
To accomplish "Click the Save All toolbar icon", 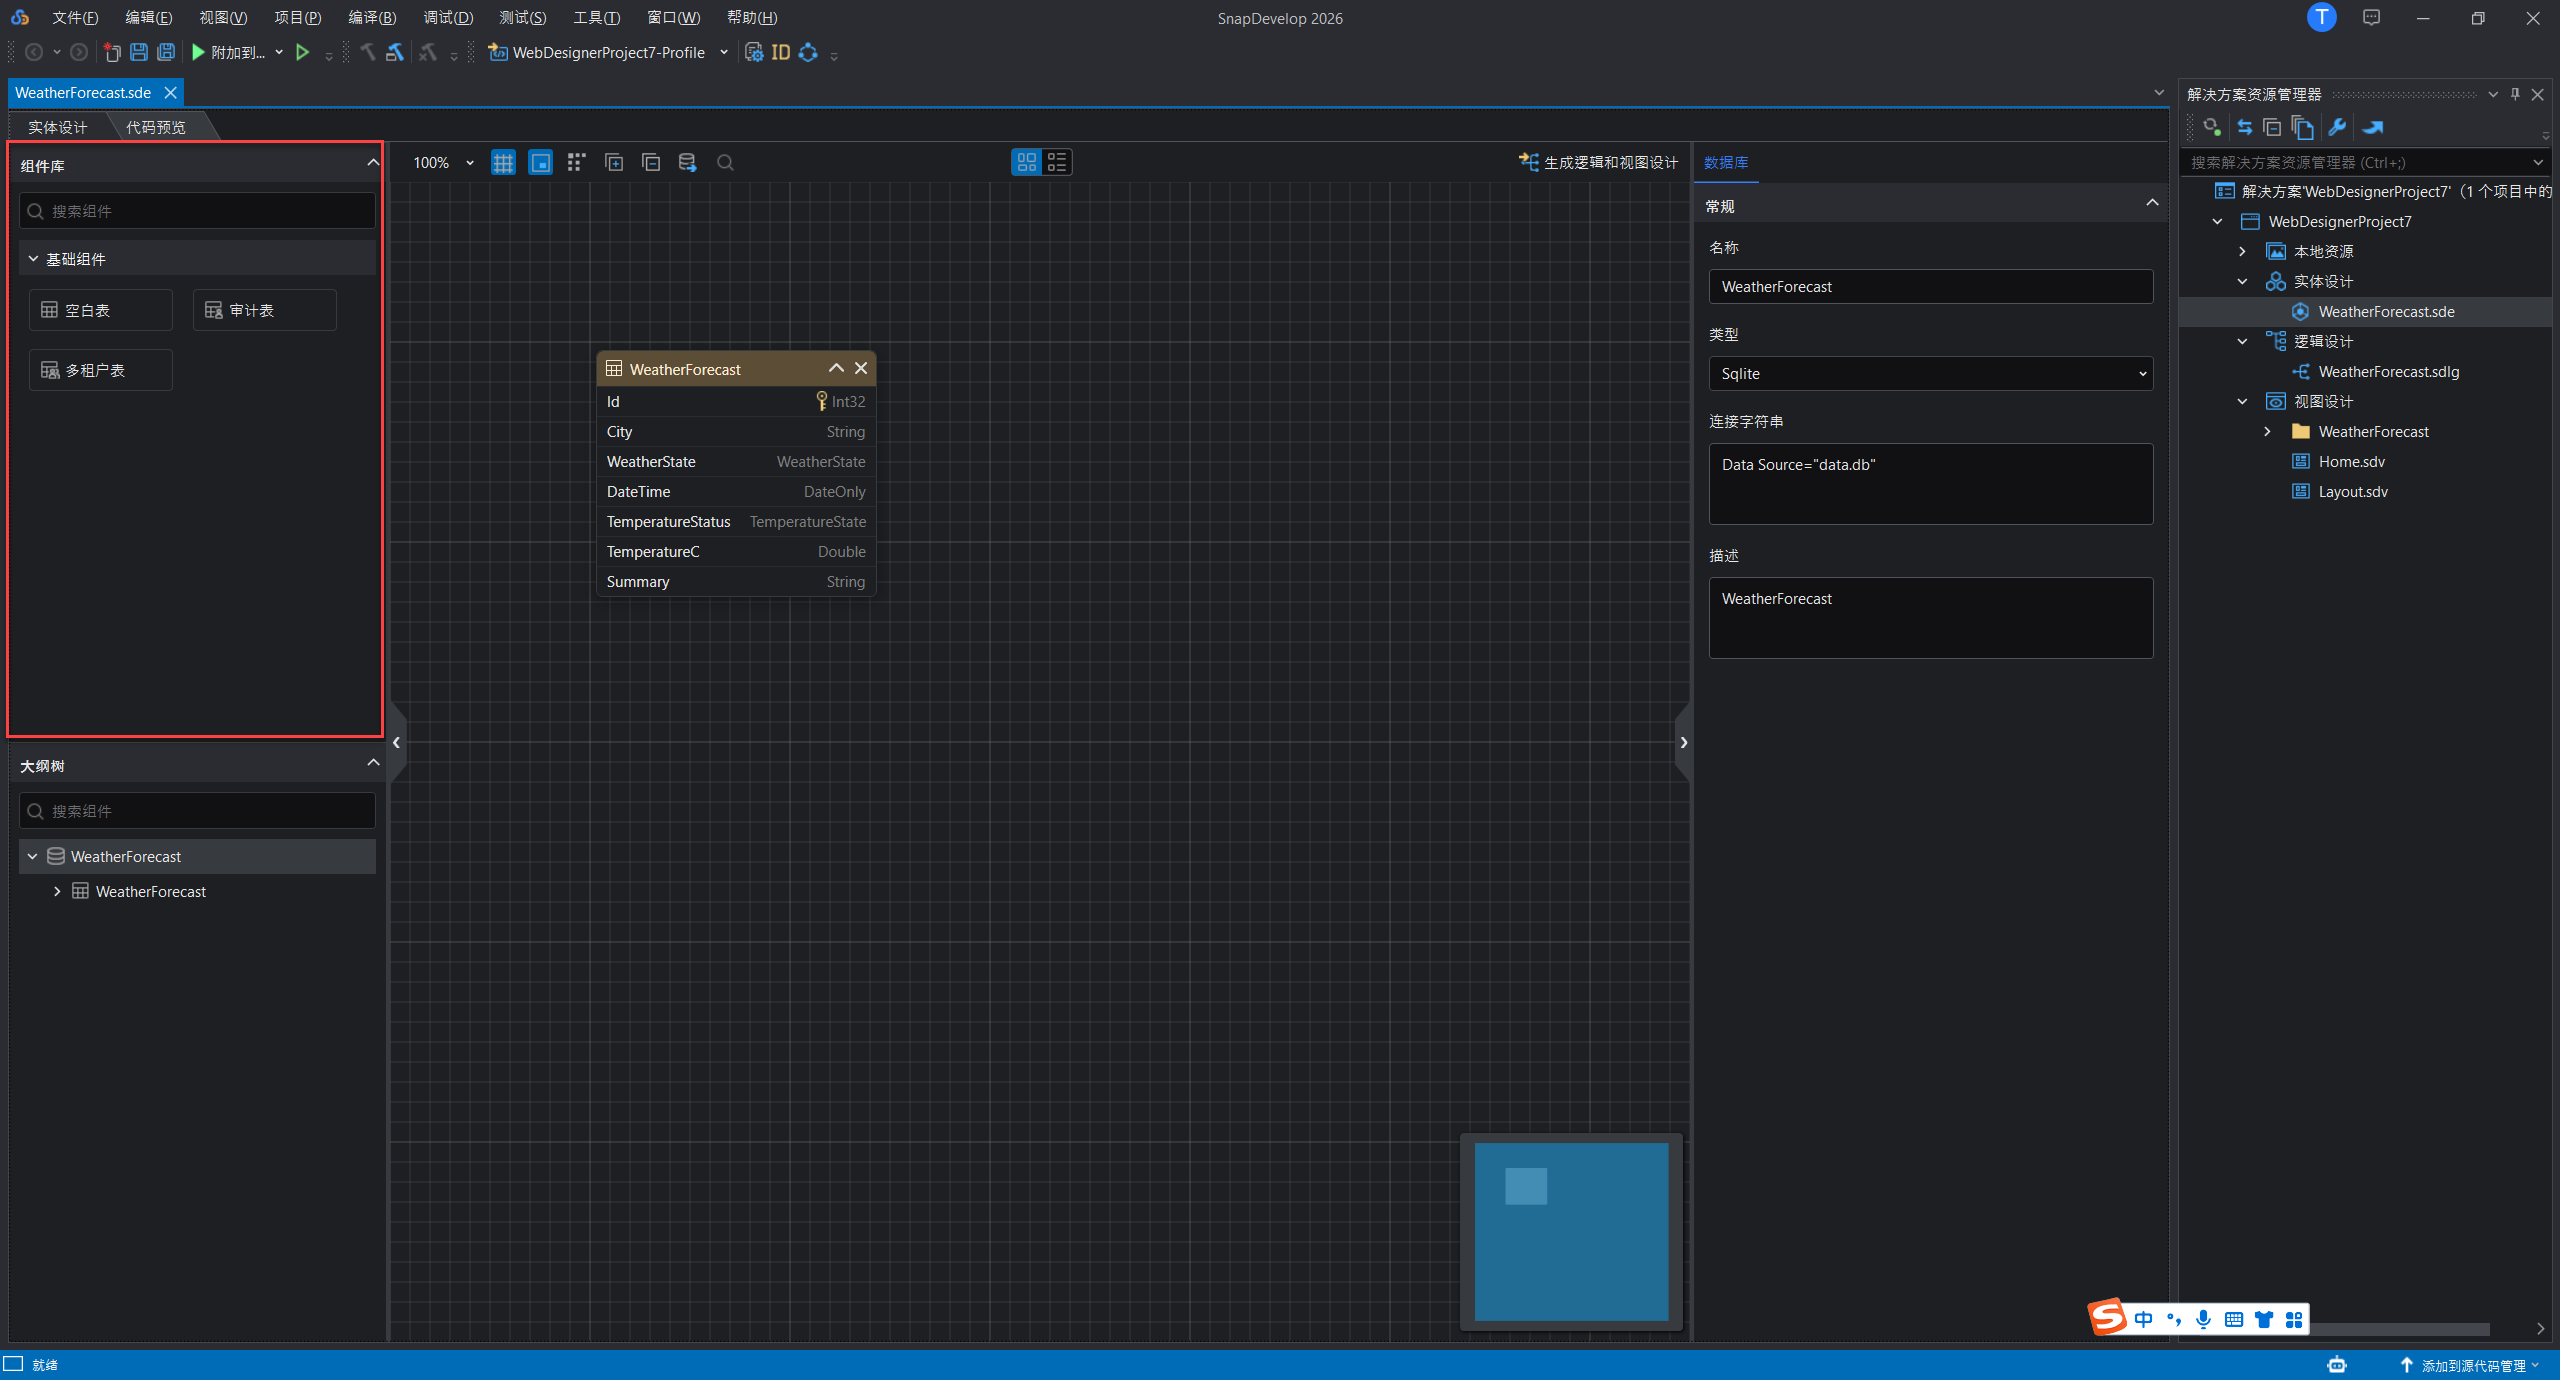I will [166, 52].
